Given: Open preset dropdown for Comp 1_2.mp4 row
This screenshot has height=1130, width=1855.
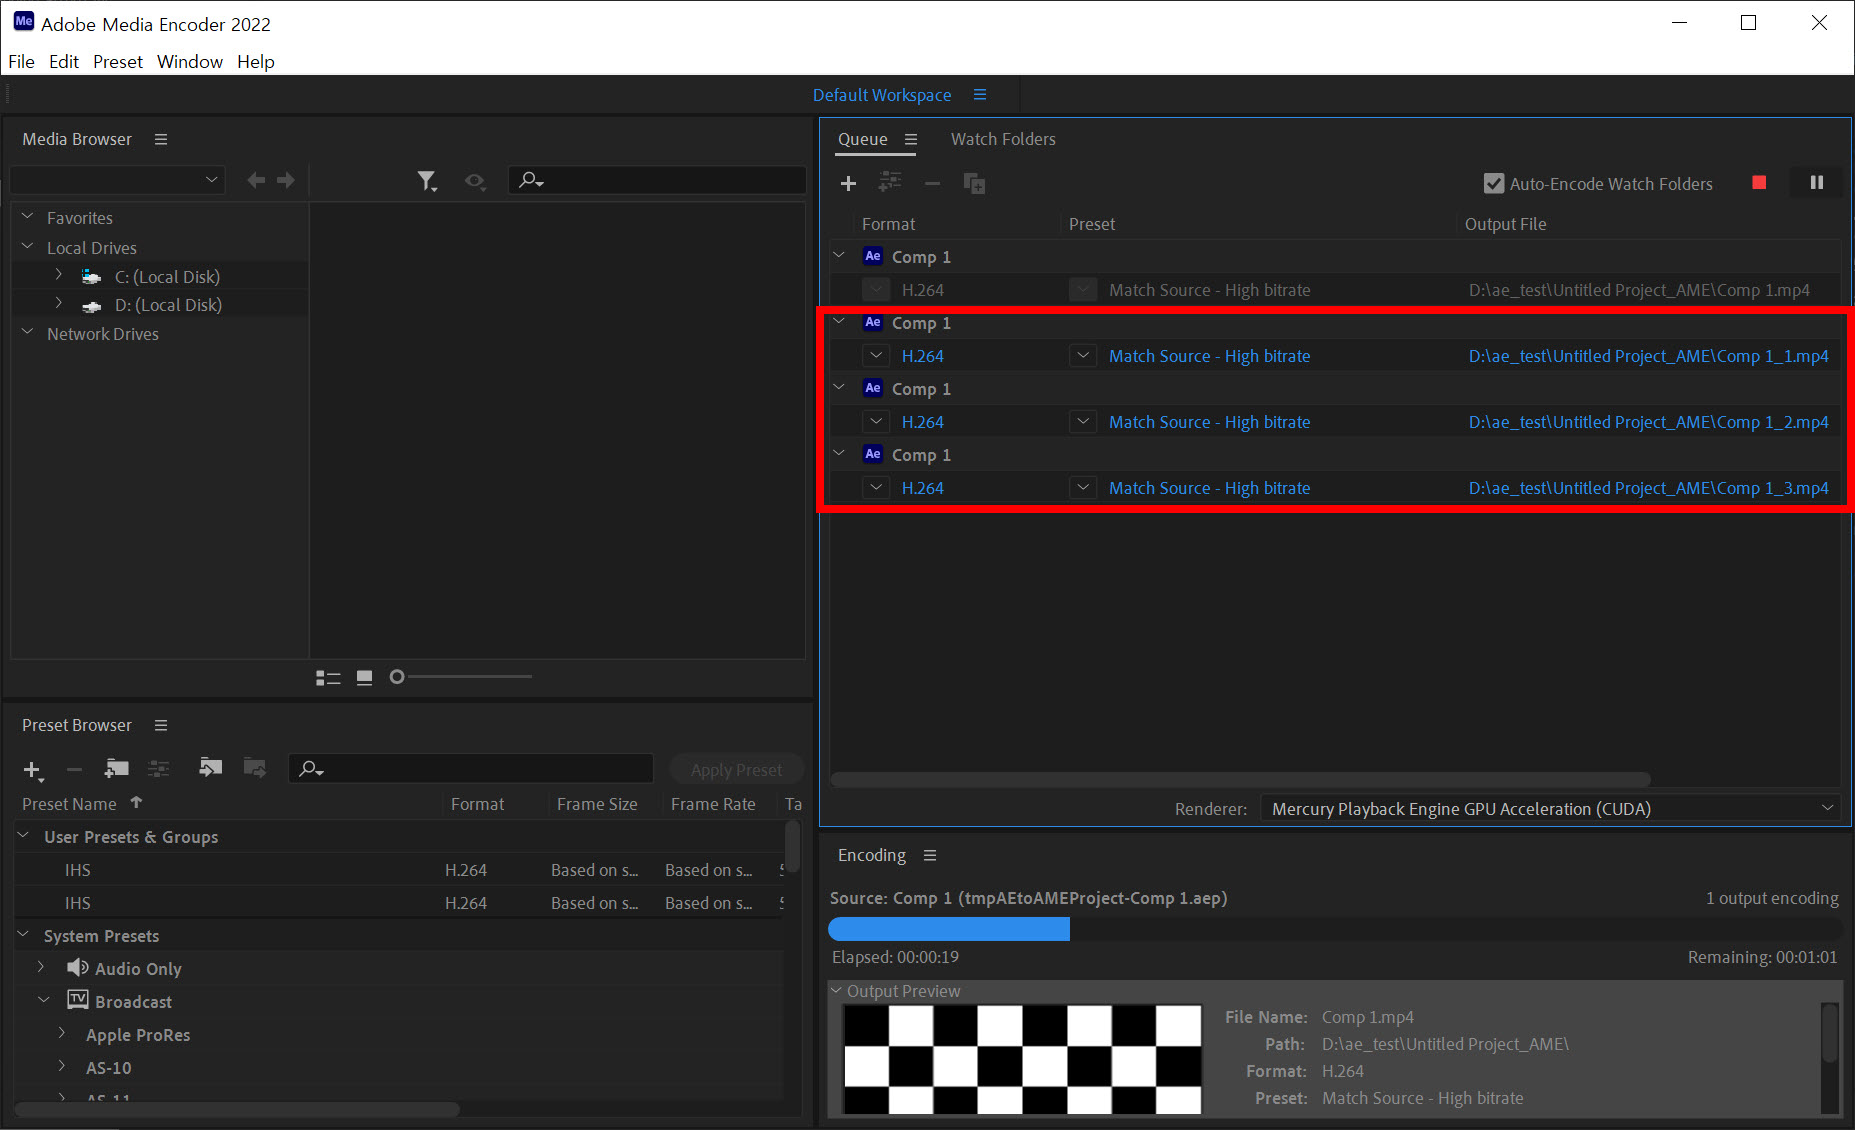Looking at the screenshot, I should pos(1083,421).
